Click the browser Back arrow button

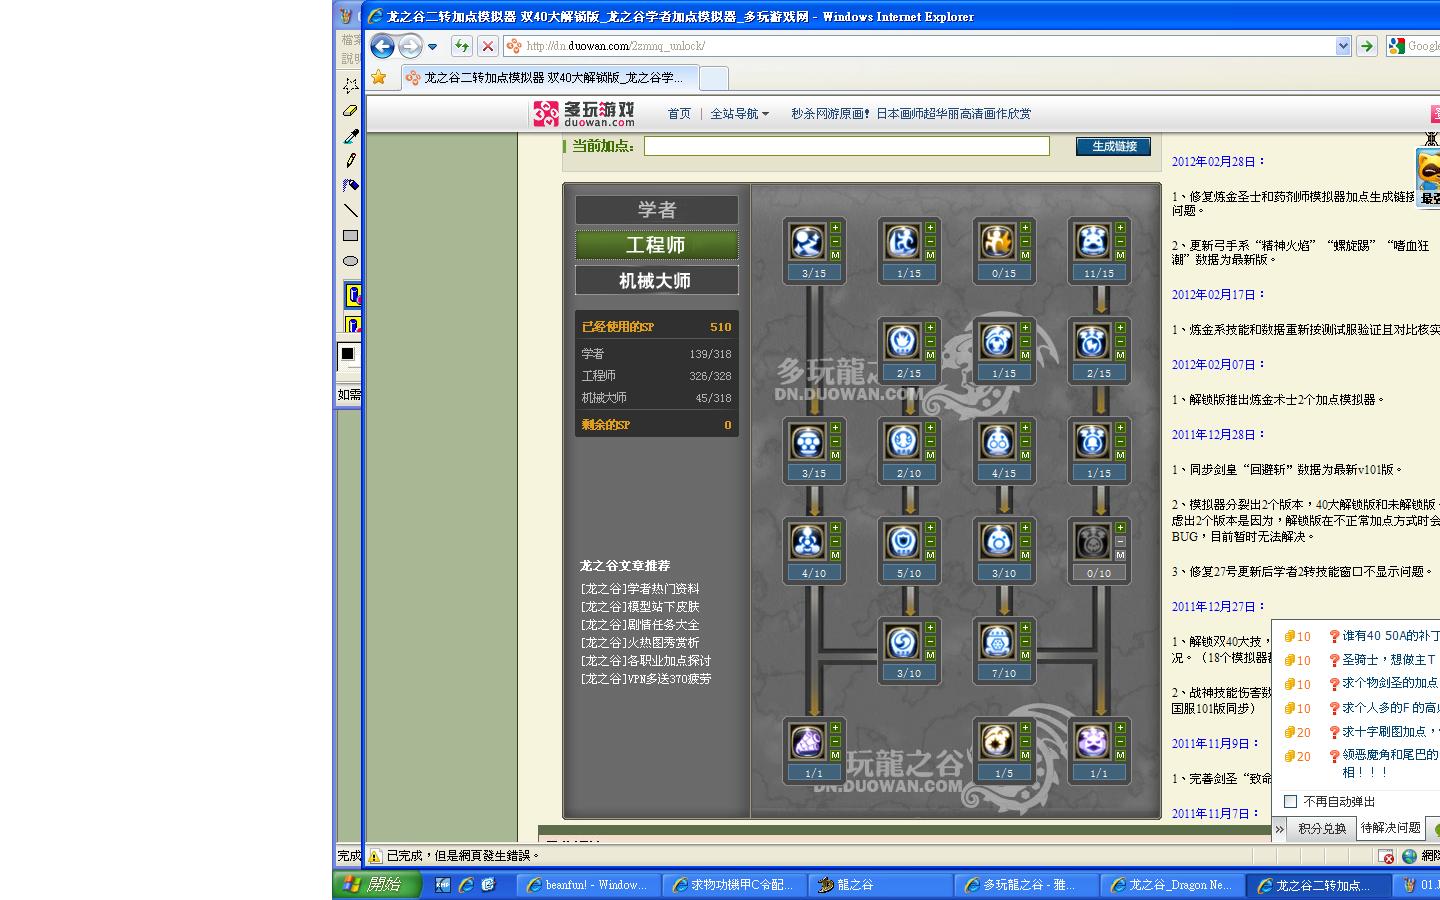[382, 46]
